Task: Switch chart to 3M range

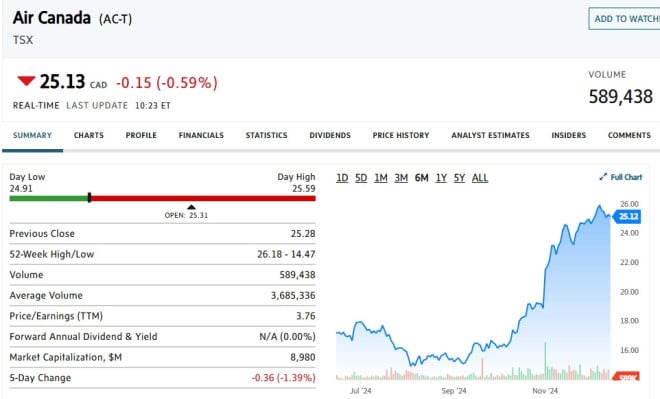Action: tap(401, 178)
